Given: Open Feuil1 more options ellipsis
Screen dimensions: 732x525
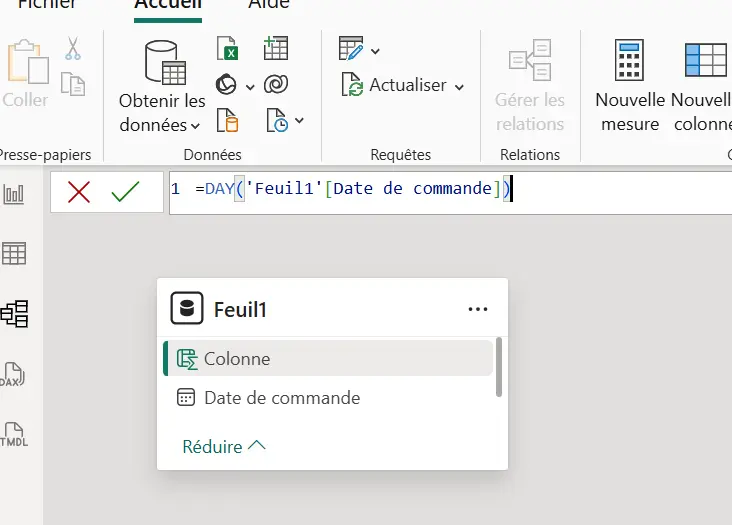Looking at the screenshot, I should [478, 309].
